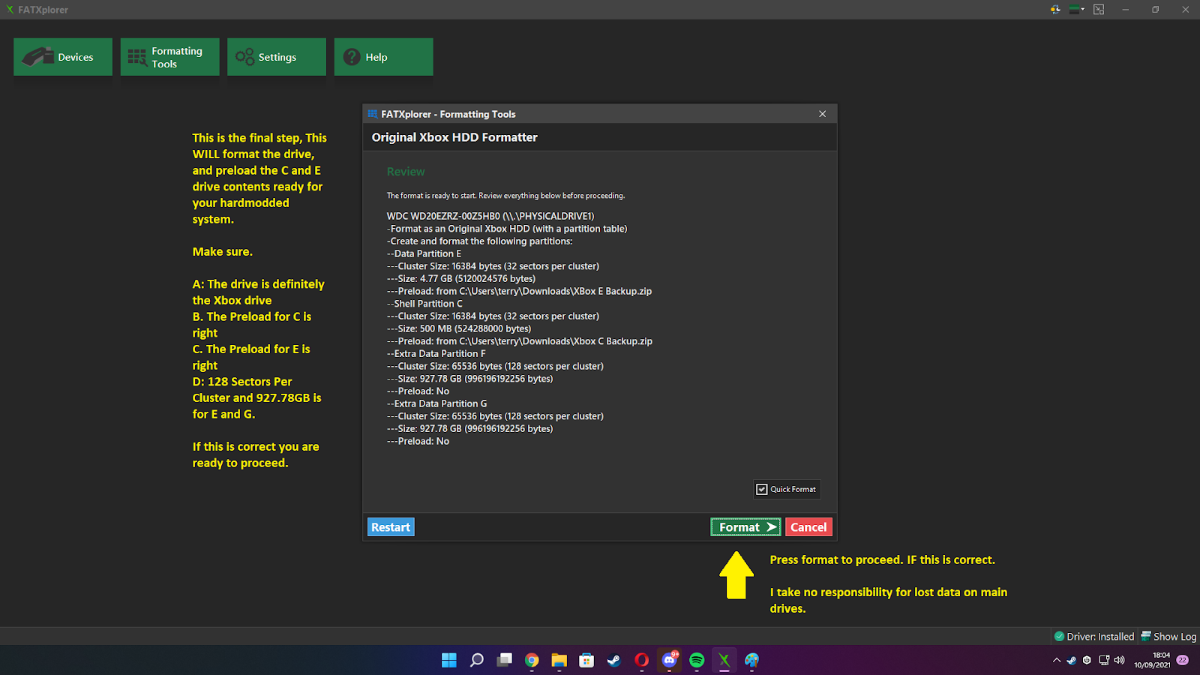
Task: Open the Paint app from taskbar
Action: 752,660
